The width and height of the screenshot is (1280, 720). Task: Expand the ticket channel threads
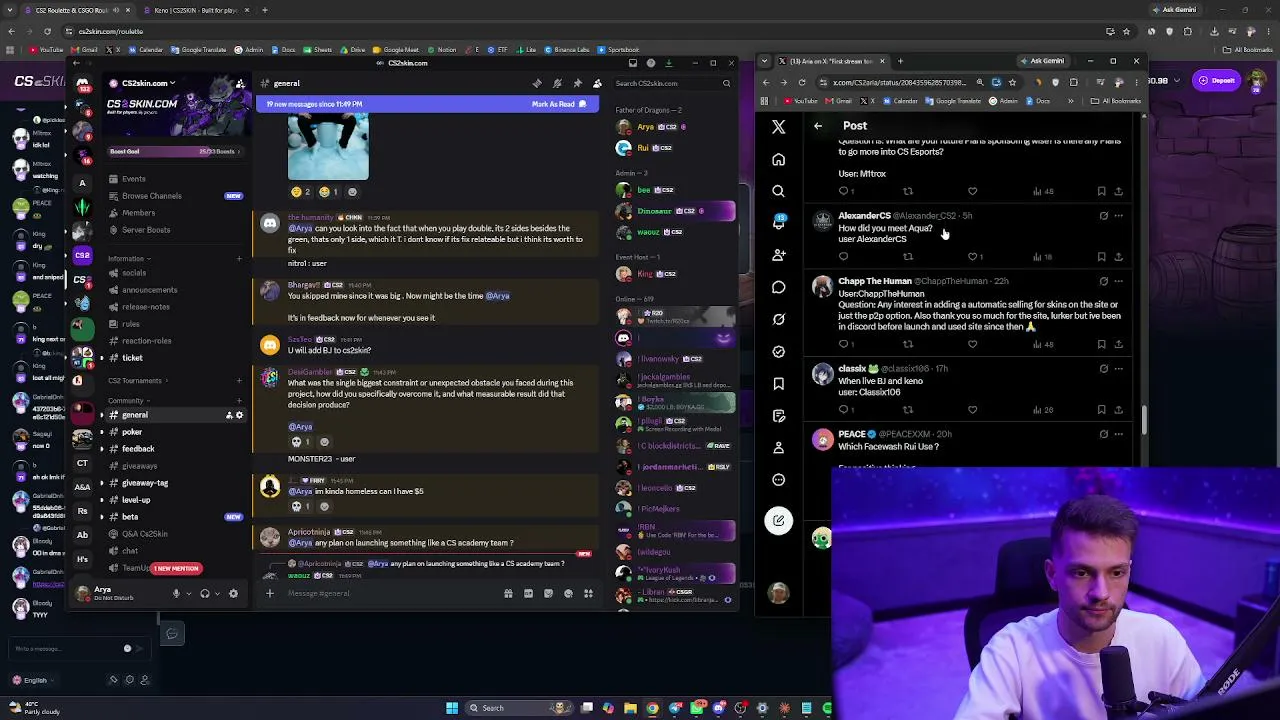tap(101, 358)
